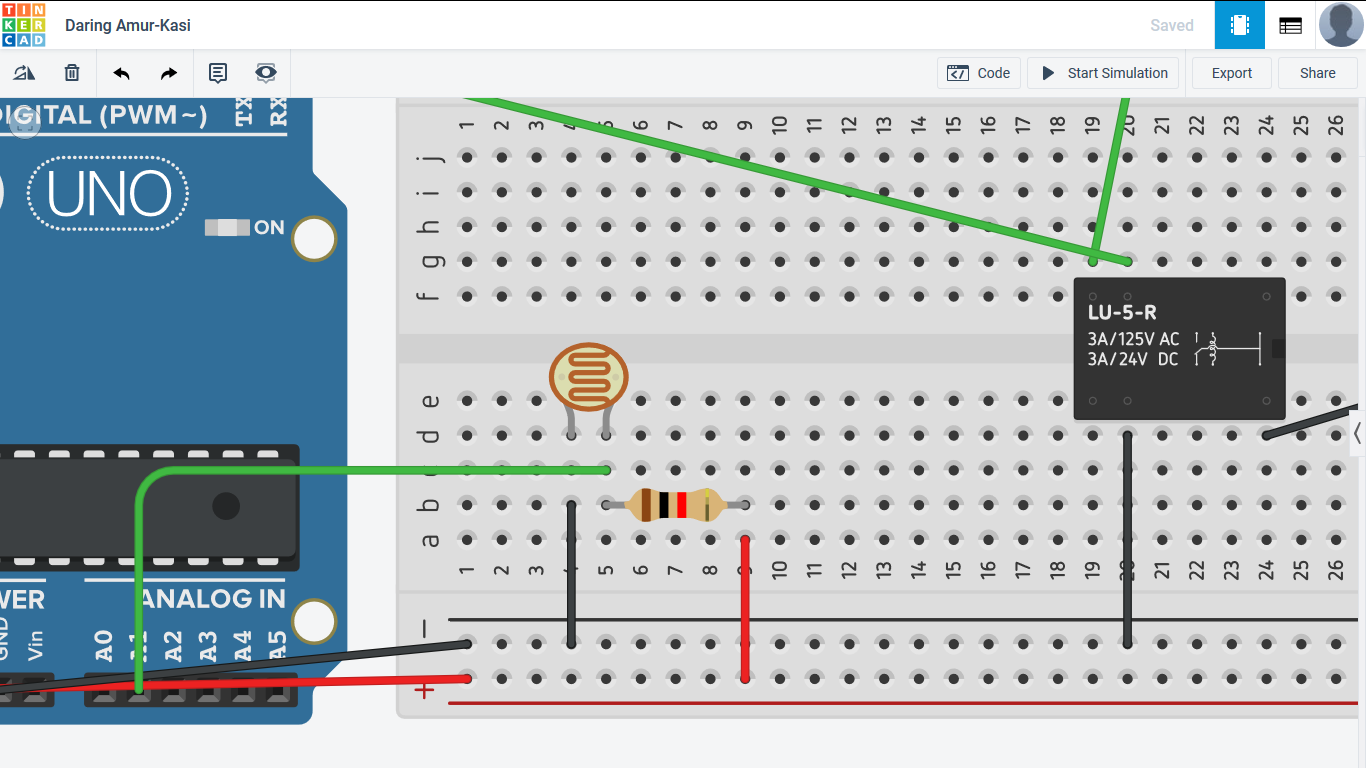Click the Saved status text
The height and width of the screenshot is (768, 1366).
1171,25
